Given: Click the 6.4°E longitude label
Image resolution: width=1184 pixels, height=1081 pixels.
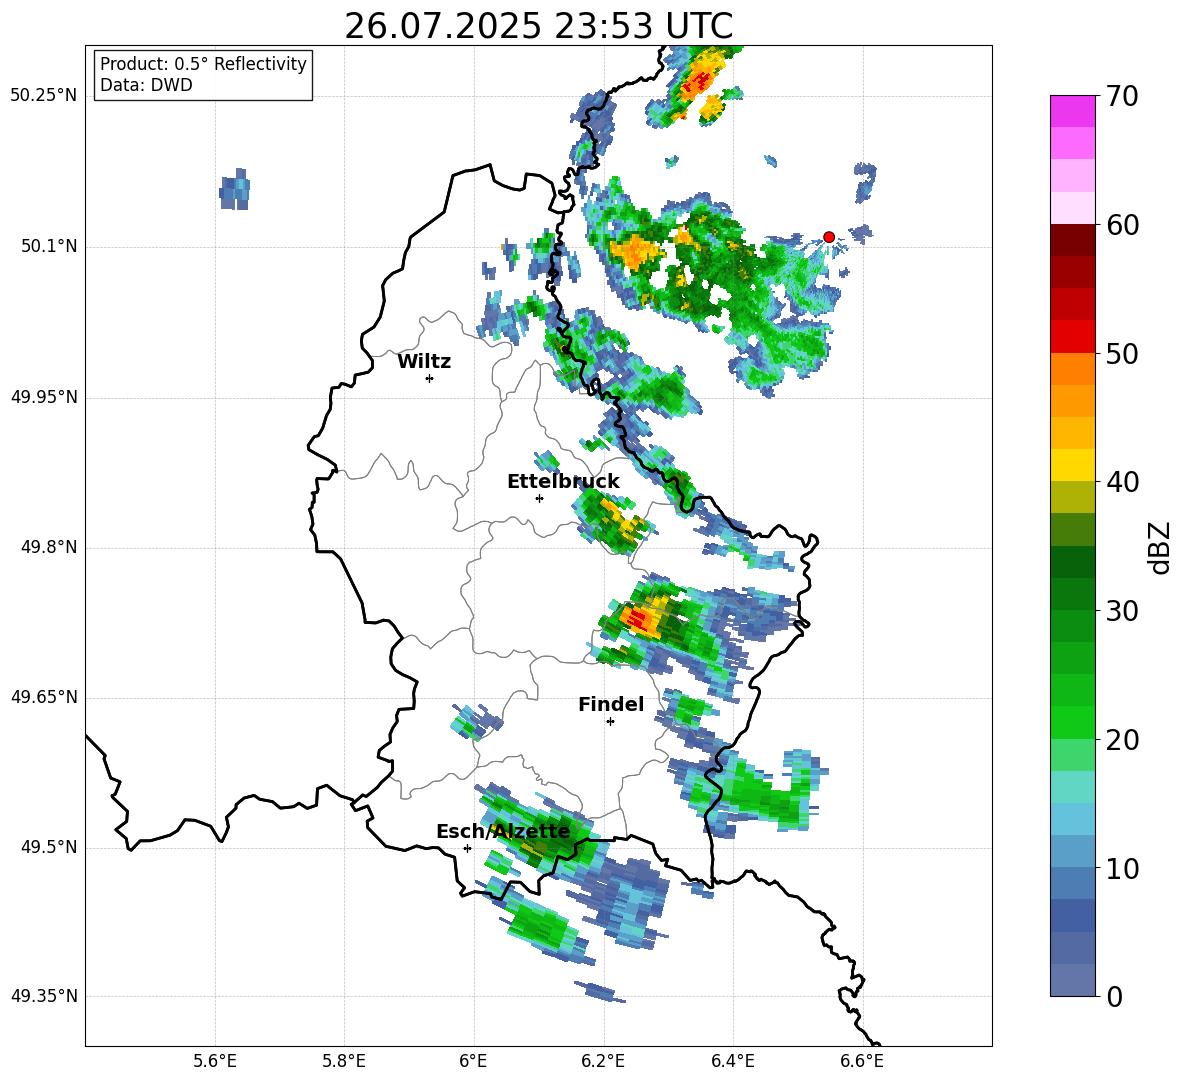Looking at the screenshot, I should (732, 1061).
